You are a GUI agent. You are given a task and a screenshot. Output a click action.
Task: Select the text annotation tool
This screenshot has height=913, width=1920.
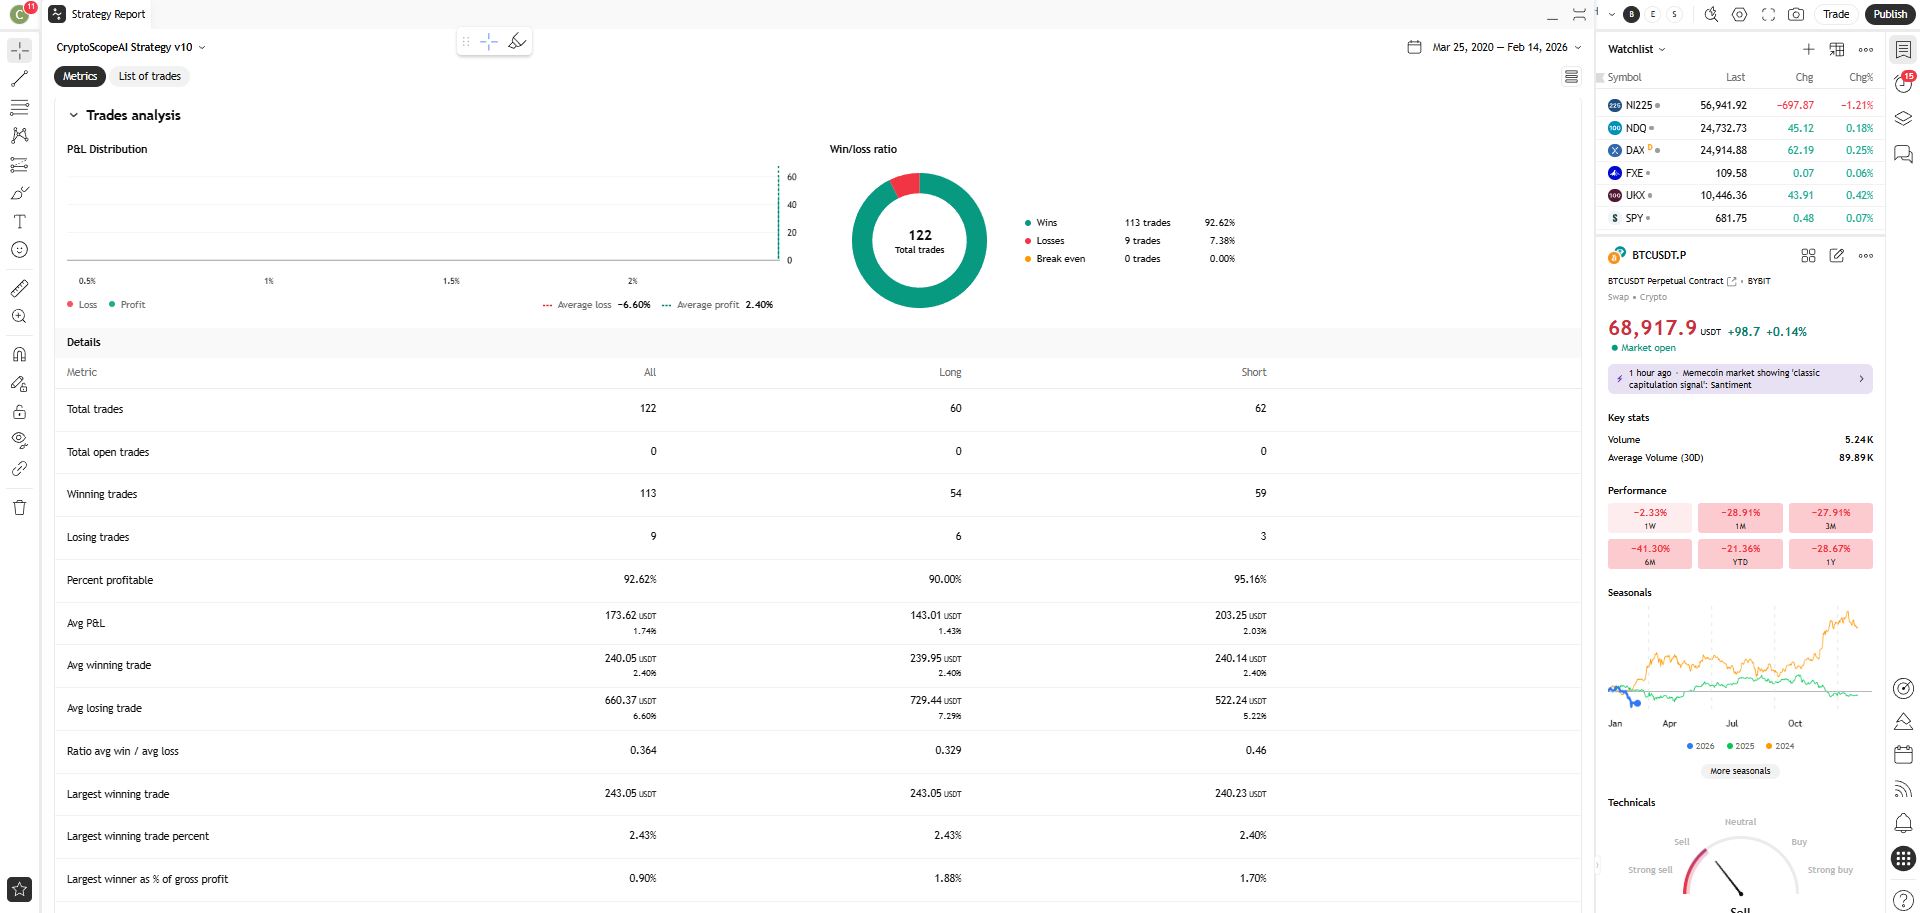pyautogui.click(x=19, y=222)
